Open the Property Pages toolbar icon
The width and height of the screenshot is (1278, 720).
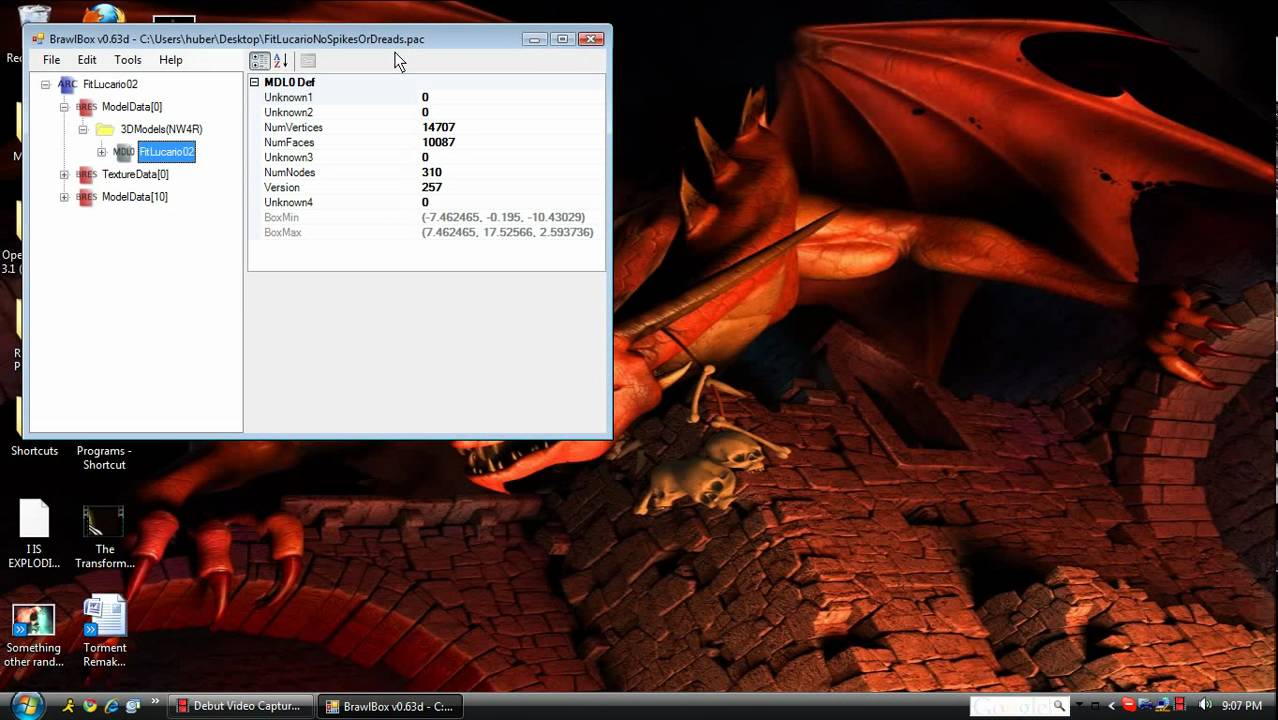pyautogui.click(x=308, y=61)
